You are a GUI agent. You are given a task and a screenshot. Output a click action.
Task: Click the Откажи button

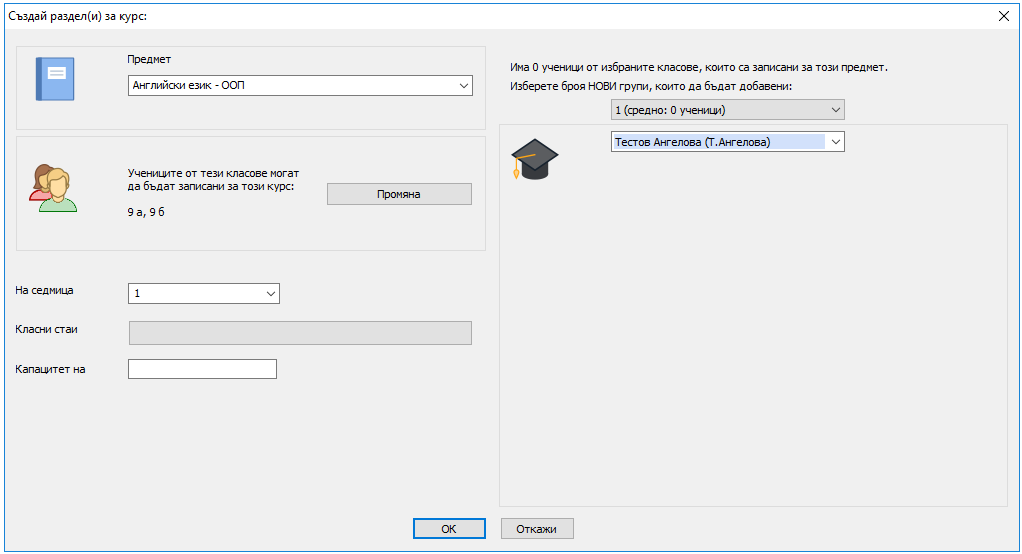537,529
